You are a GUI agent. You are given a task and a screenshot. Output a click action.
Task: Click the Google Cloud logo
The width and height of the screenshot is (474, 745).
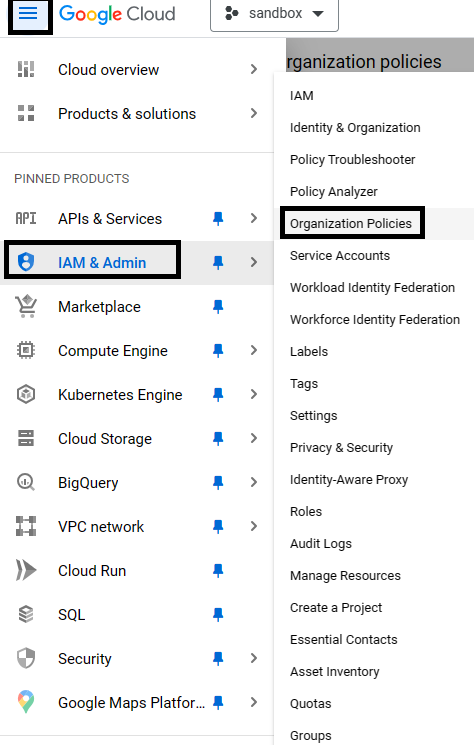[x=117, y=14]
